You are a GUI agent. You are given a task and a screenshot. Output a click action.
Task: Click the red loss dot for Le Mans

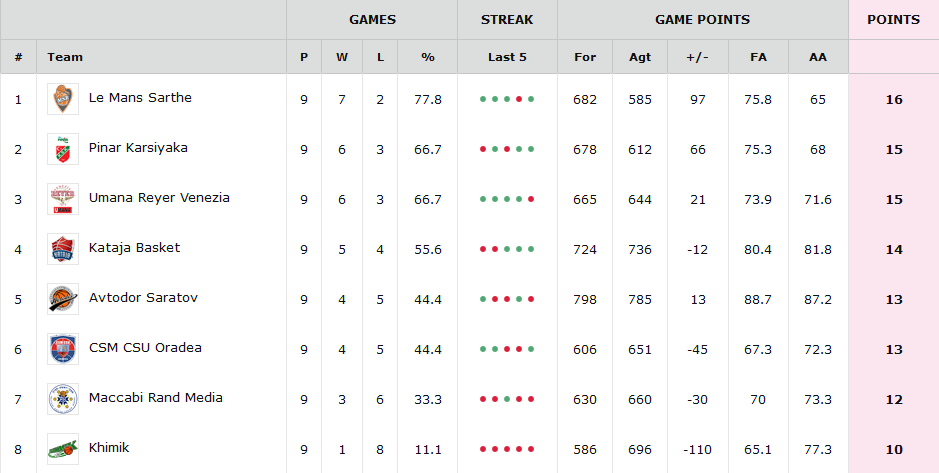(519, 99)
